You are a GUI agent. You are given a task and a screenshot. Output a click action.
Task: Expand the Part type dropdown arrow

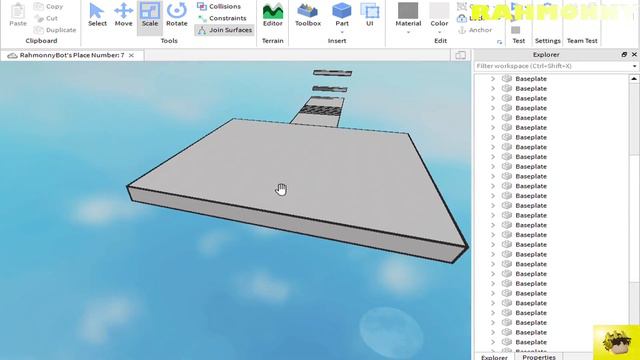[x=342, y=32]
